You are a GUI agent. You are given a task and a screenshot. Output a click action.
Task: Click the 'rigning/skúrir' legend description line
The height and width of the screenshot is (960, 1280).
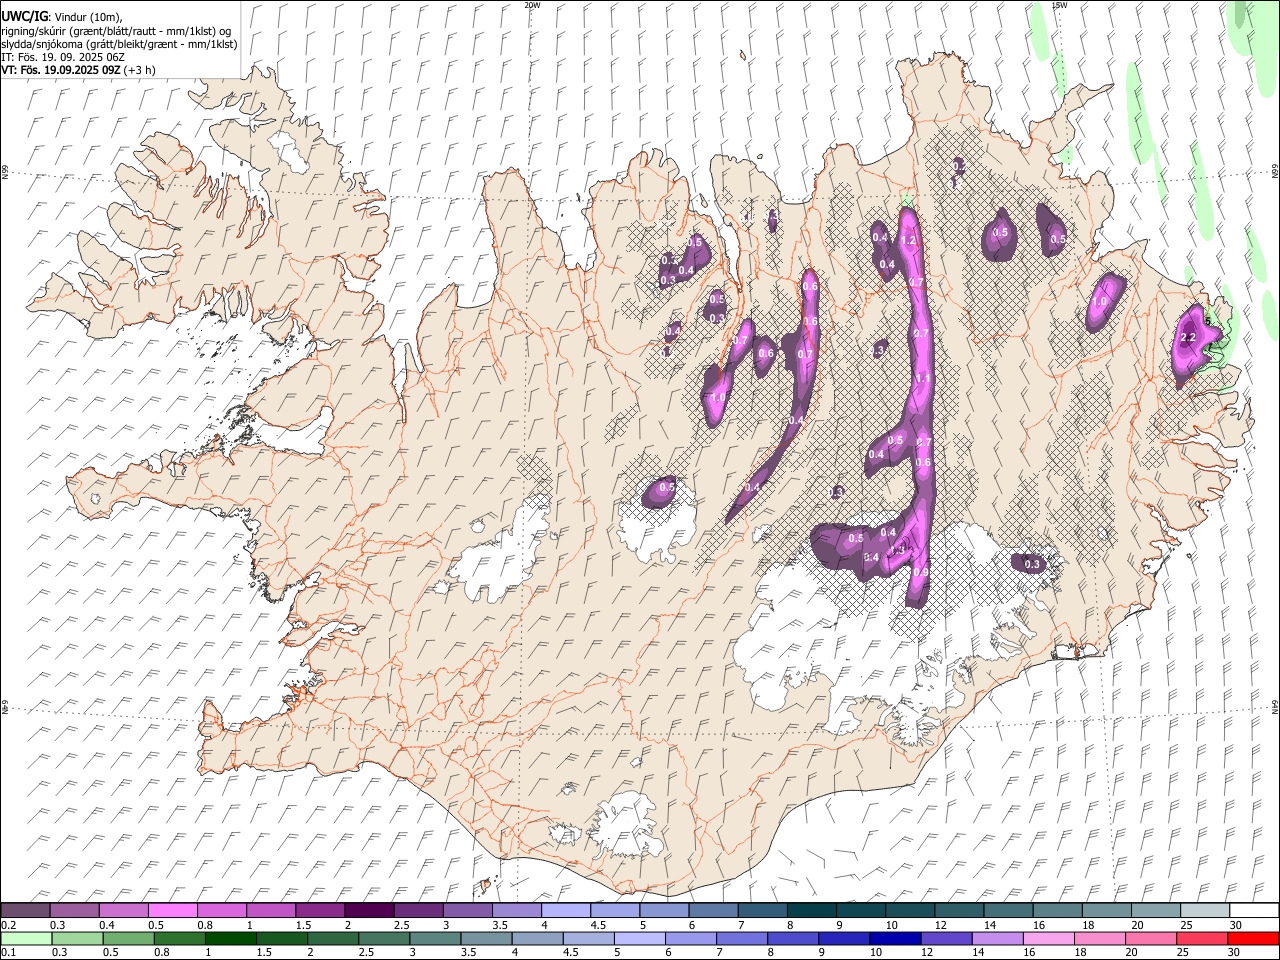[116, 31]
